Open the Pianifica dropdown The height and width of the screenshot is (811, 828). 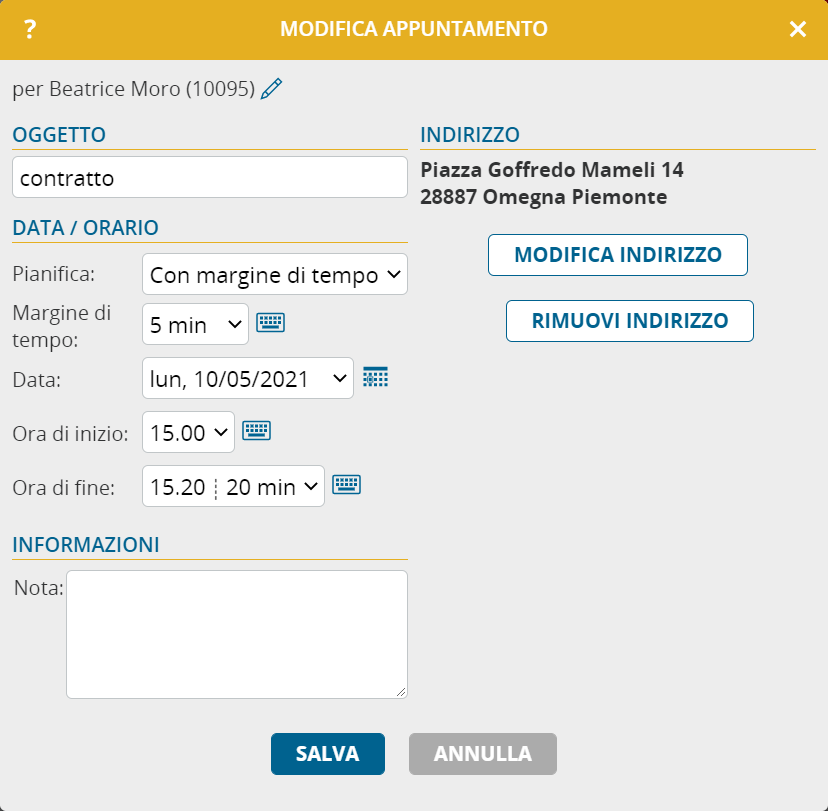(x=275, y=275)
